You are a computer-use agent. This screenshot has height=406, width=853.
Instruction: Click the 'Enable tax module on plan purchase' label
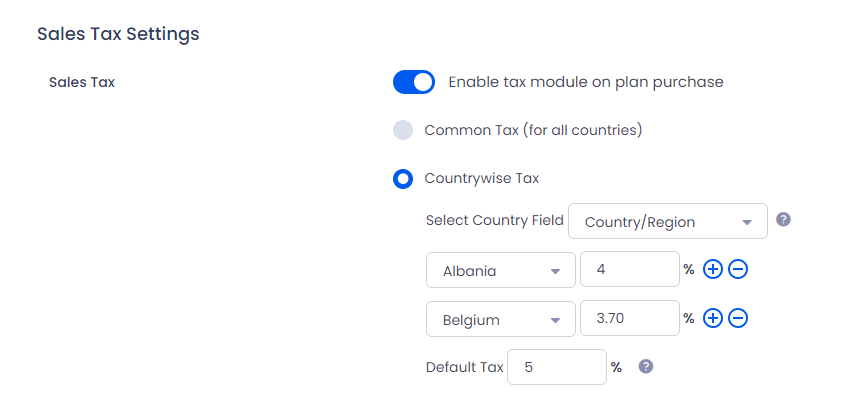pyautogui.click(x=586, y=82)
